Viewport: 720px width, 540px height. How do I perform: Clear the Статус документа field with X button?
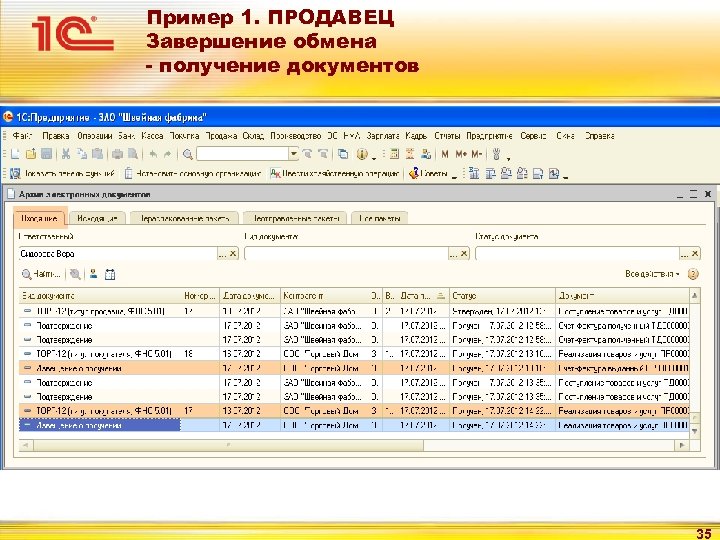pyautogui.click(x=695, y=253)
